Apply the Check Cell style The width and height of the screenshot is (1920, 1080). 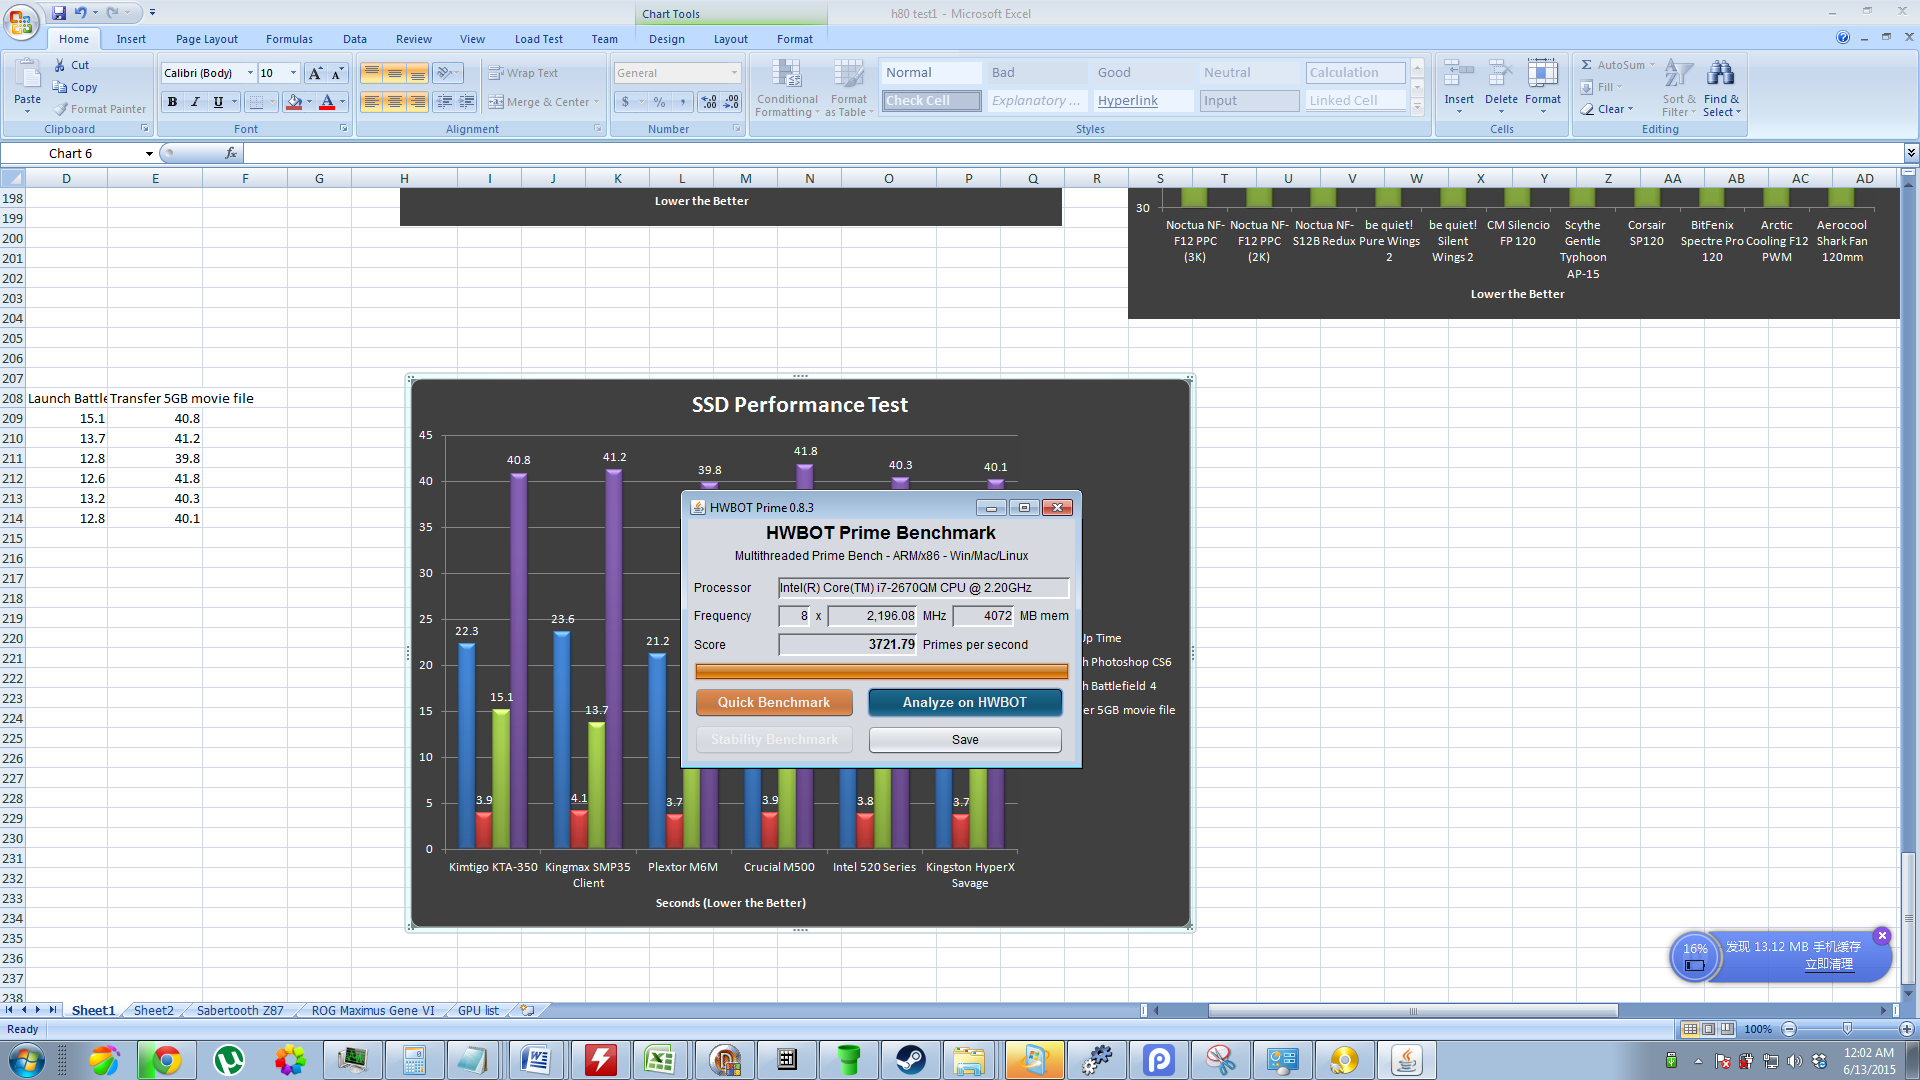click(931, 101)
